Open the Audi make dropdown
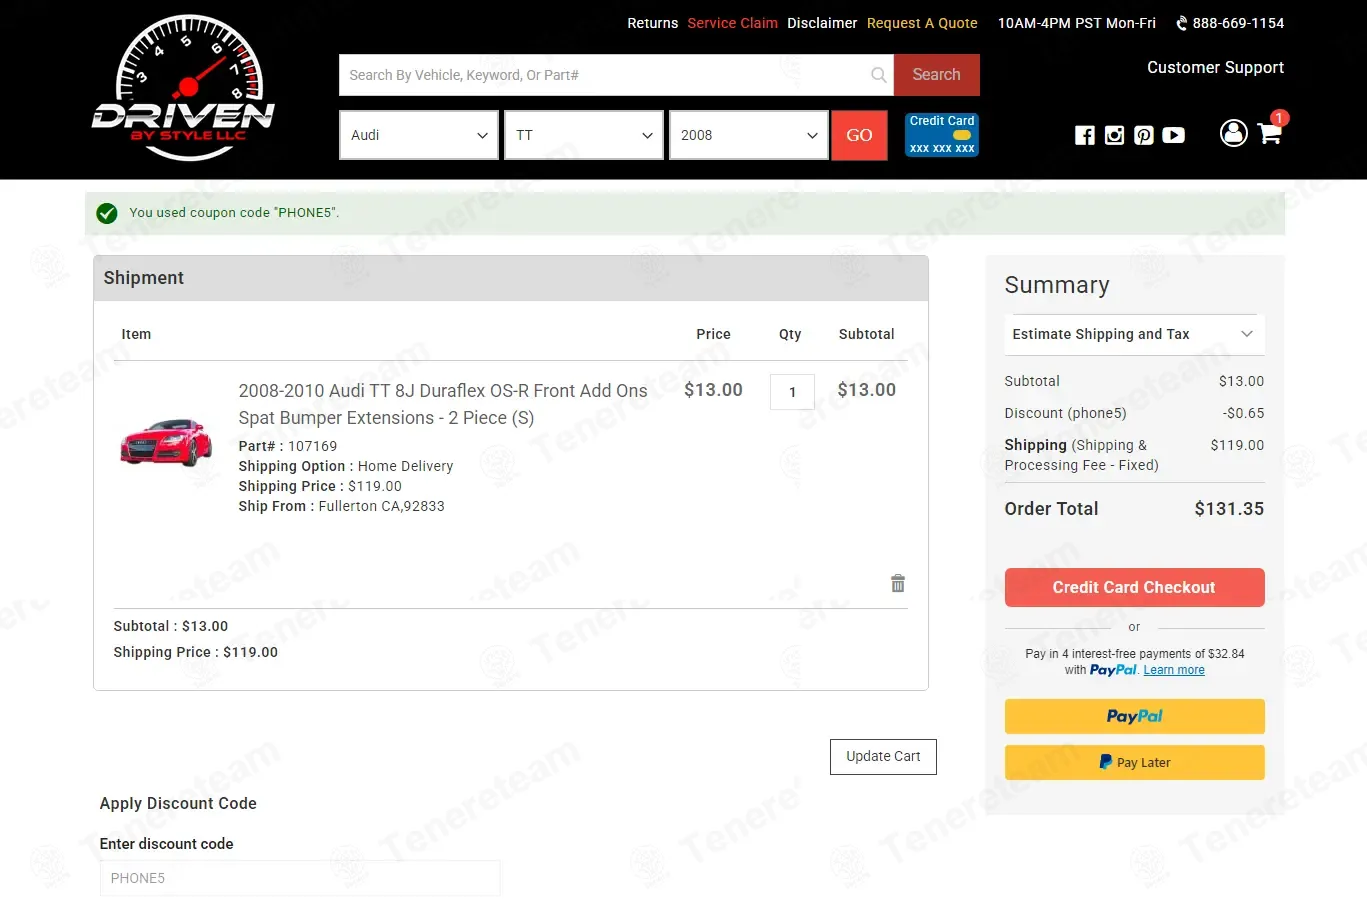This screenshot has height=907, width=1367. click(x=419, y=135)
